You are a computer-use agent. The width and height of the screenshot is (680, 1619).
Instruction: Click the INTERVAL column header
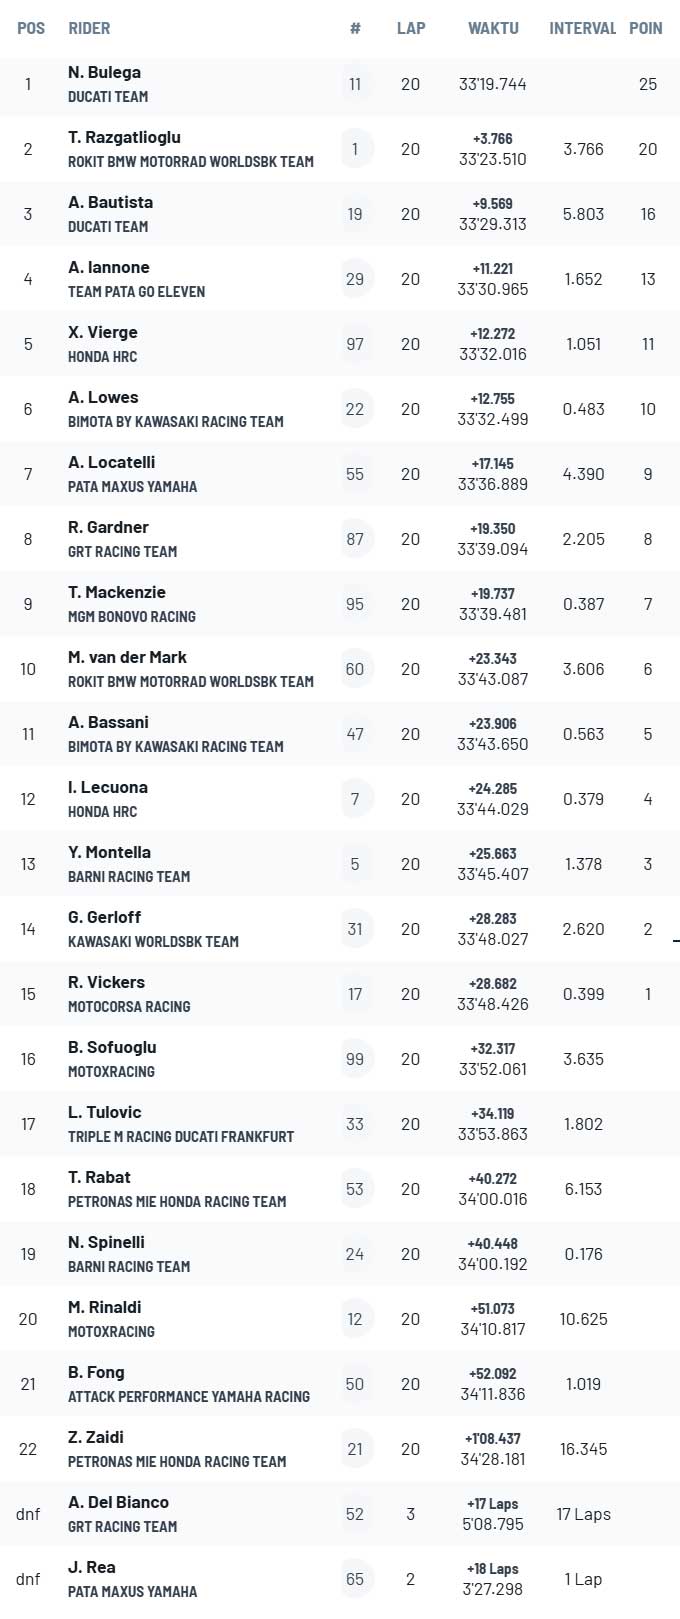pos(582,28)
